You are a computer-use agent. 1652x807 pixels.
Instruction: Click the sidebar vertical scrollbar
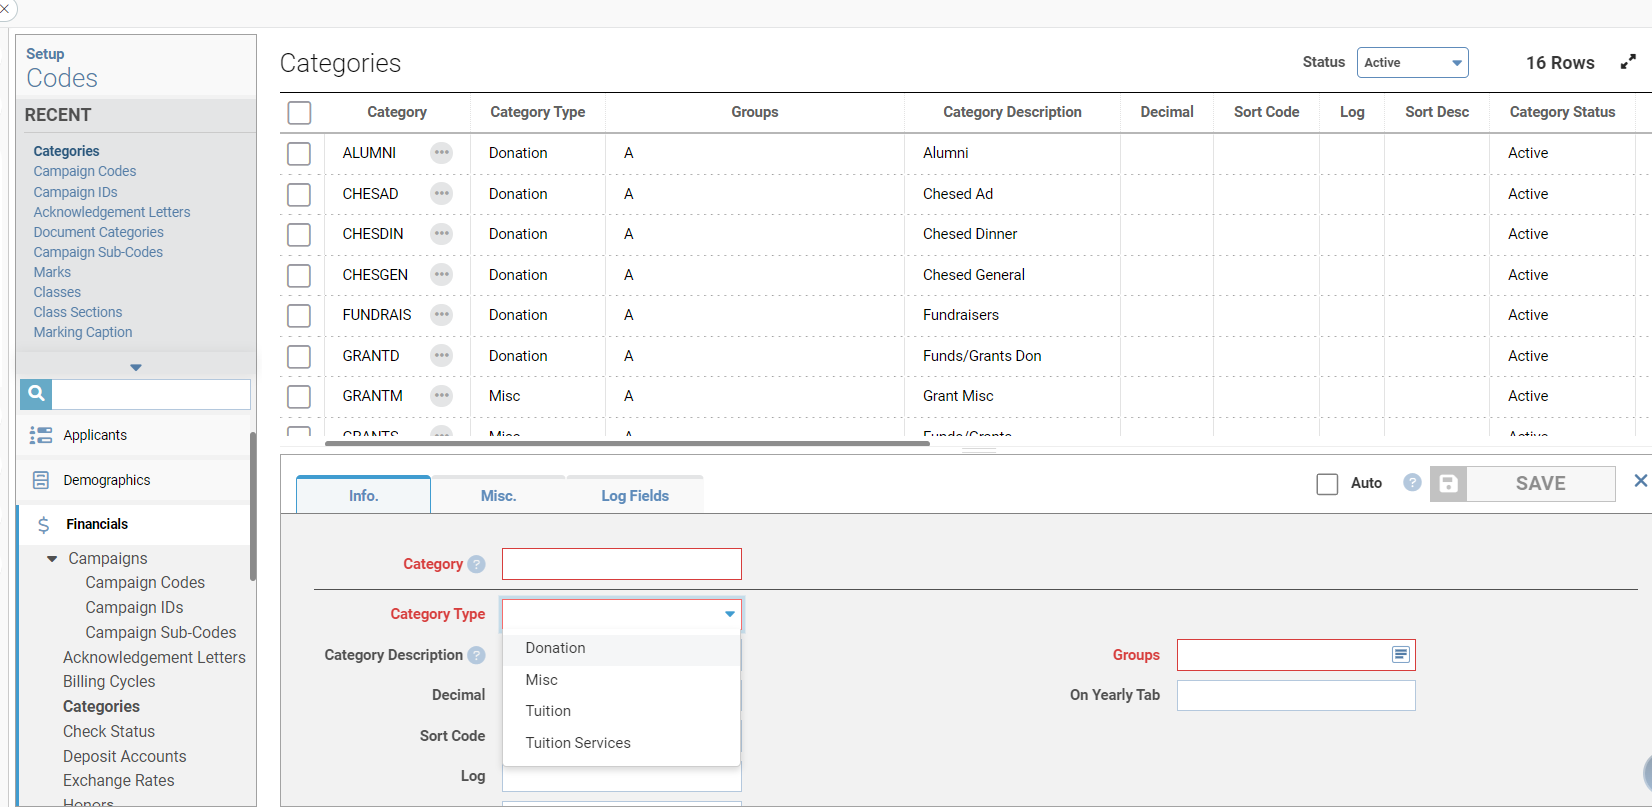tap(253, 506)
